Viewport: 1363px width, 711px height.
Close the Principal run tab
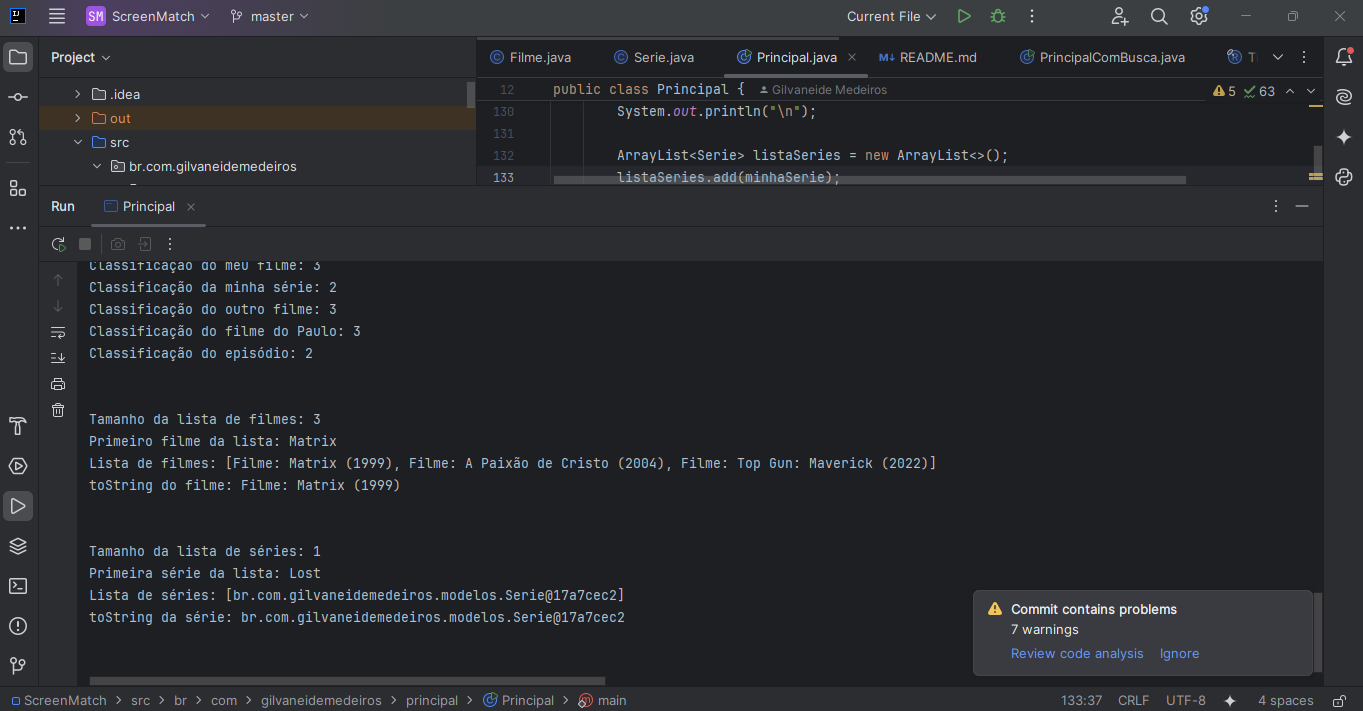pos(190,207)
